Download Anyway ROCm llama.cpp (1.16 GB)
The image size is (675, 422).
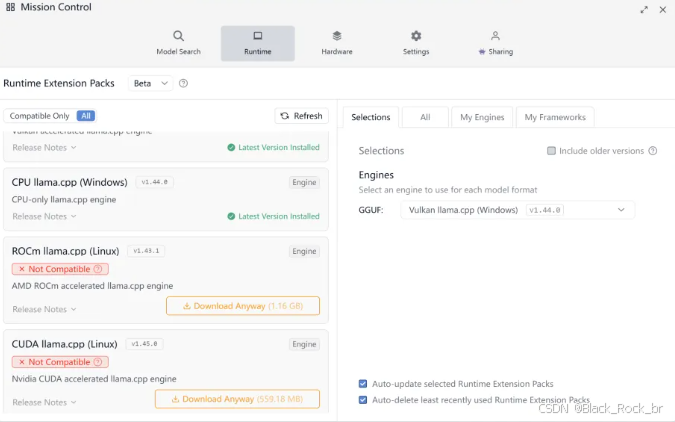(x=243, y=306)
